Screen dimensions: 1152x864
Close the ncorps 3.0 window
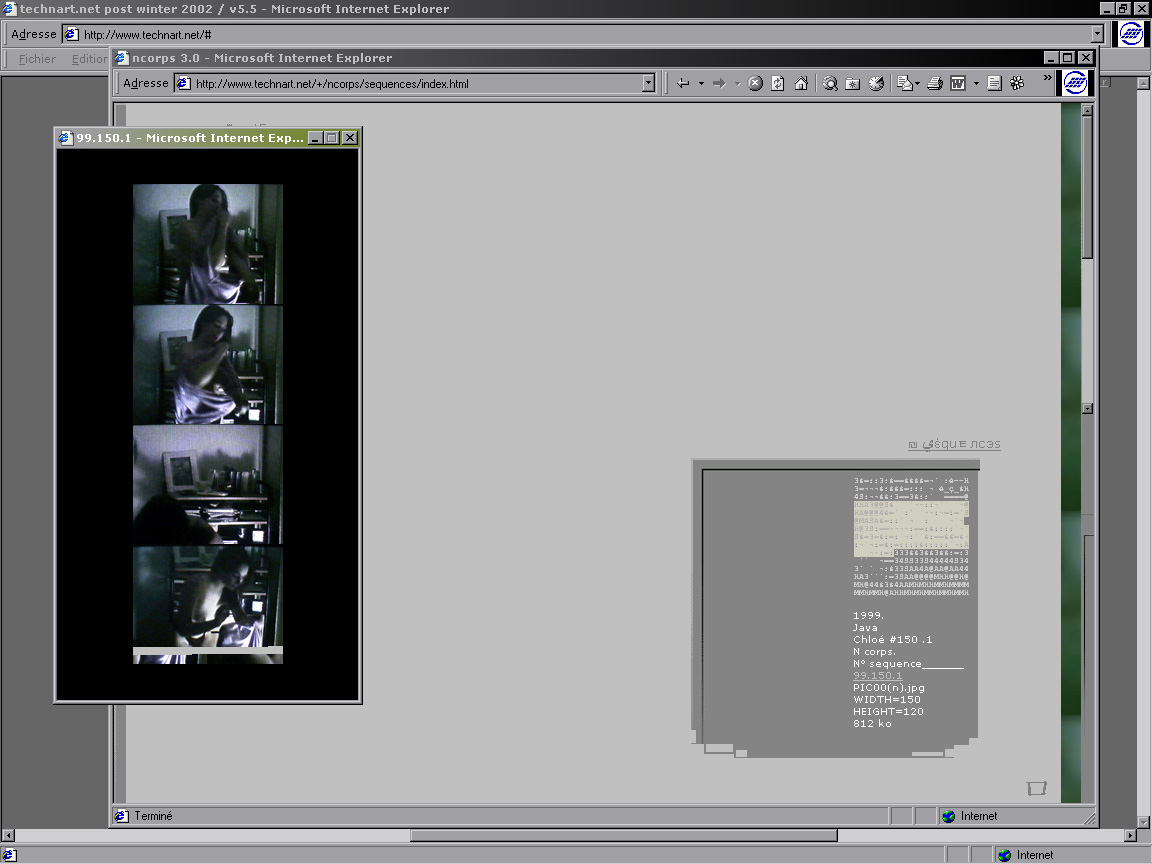(1086, 57)
